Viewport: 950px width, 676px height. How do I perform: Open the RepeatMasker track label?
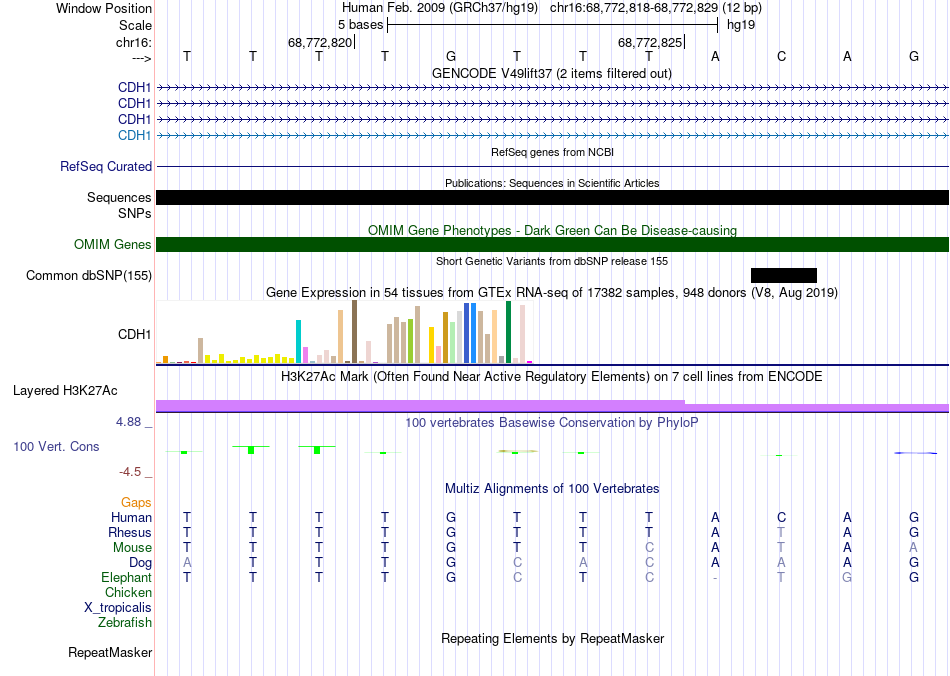pyautogui.click(x=110, y=653)
